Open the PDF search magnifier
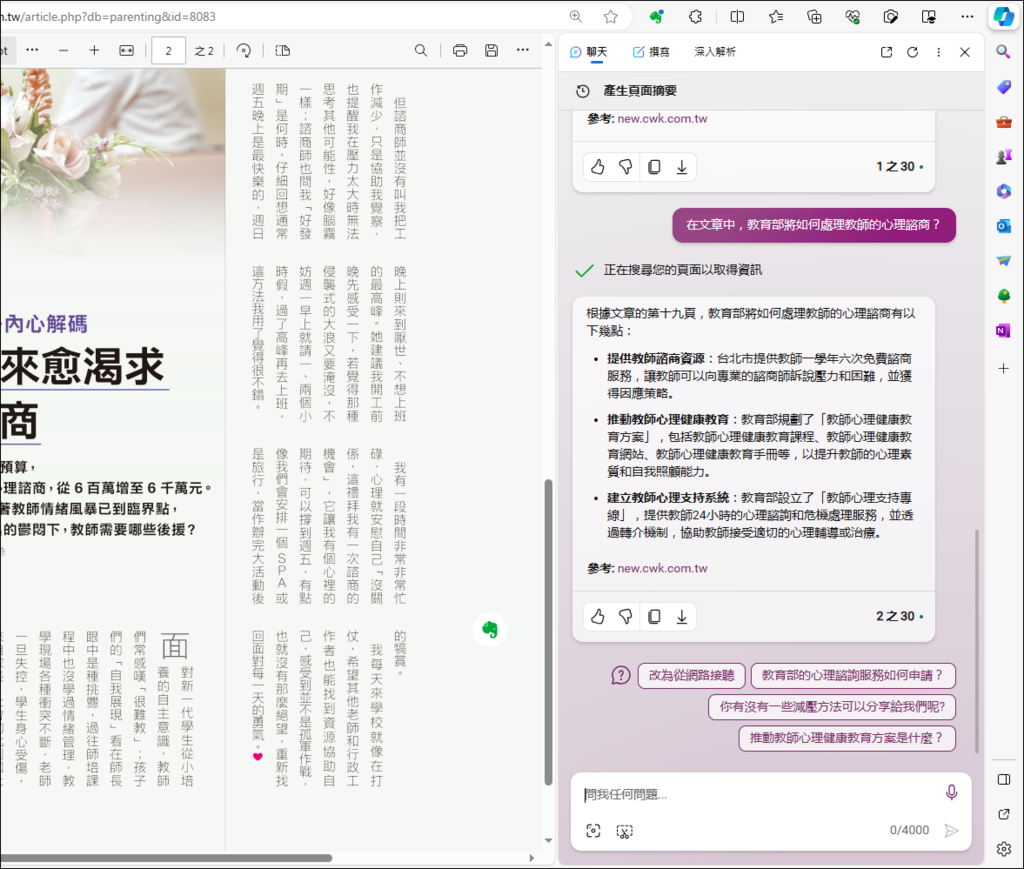 point(421,51)
